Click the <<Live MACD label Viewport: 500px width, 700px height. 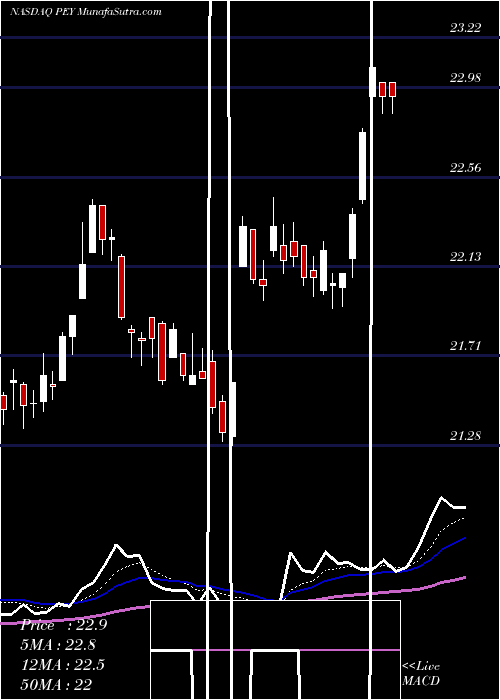coord(421,673)
